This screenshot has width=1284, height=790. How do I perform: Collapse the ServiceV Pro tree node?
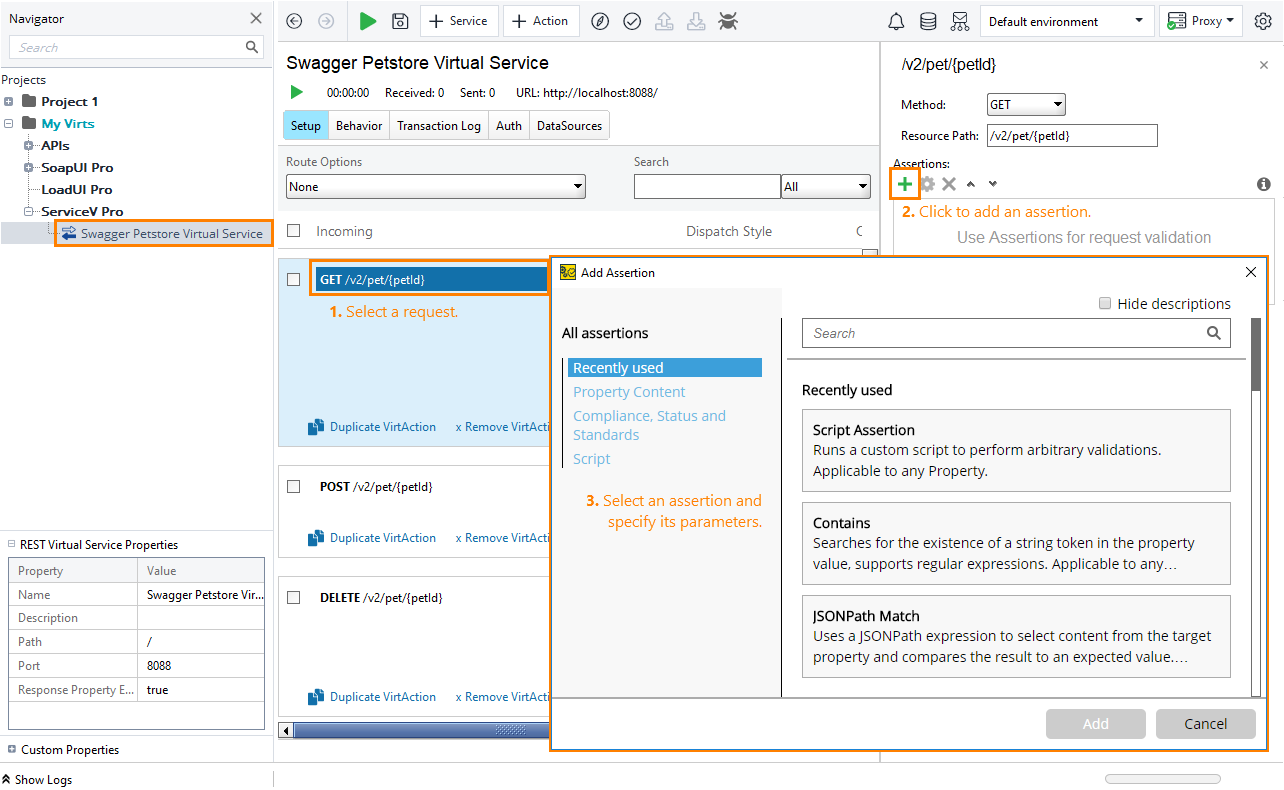coord(30,212)
